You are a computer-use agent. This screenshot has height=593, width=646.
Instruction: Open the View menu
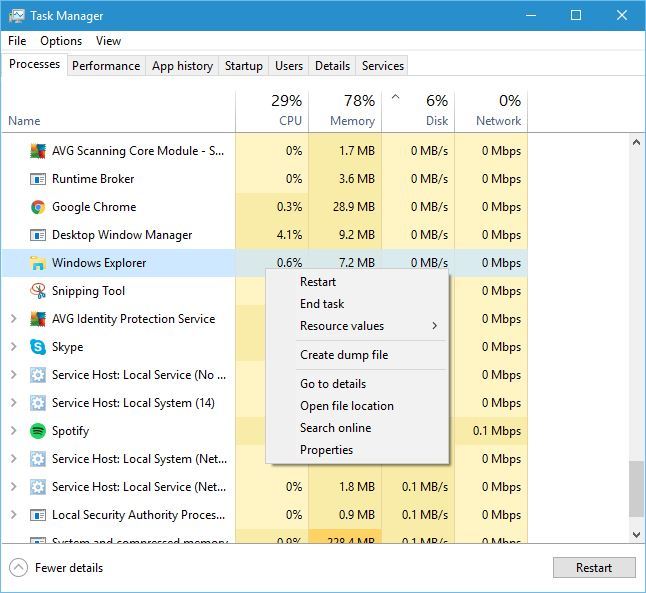point(108,41)
